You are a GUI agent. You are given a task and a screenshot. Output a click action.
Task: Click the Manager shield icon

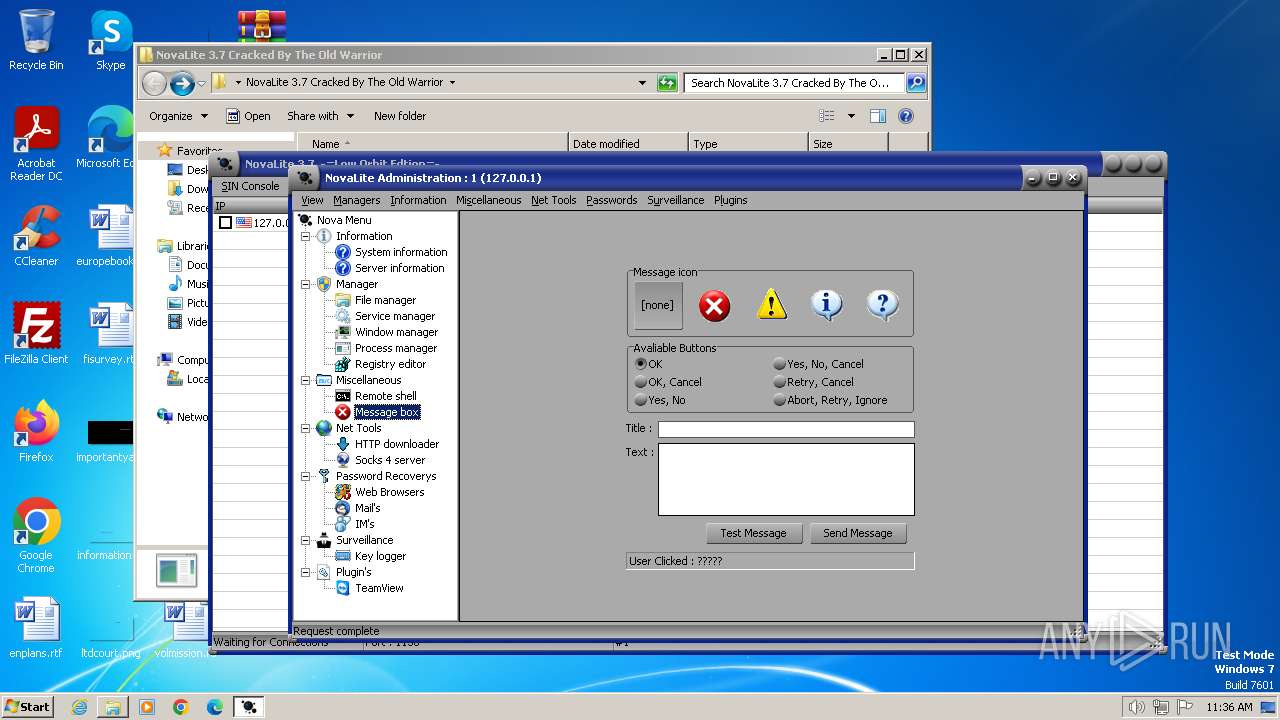324,284
